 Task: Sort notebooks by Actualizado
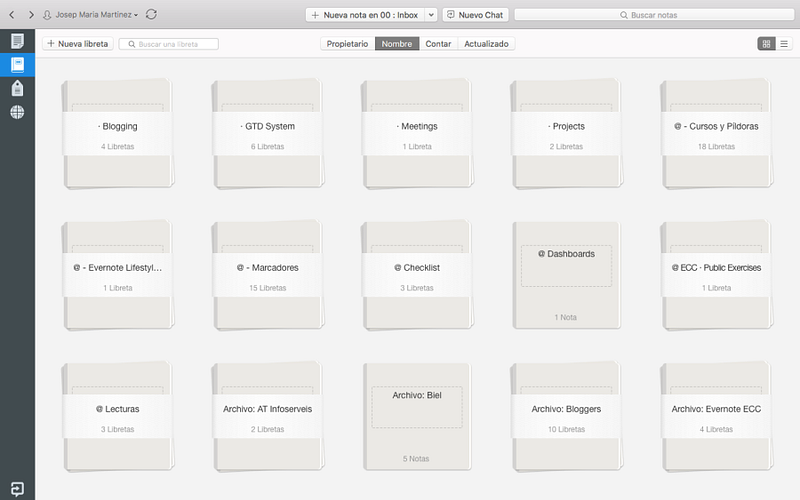click(486, 44)
